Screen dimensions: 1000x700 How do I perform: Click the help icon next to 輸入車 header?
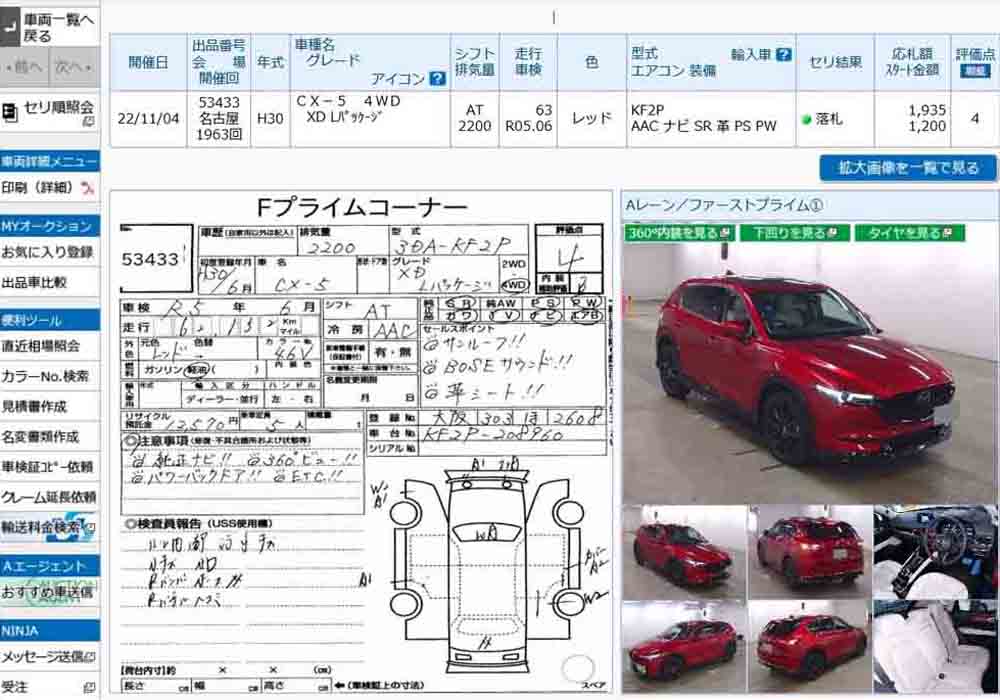[x=784, y=55]
